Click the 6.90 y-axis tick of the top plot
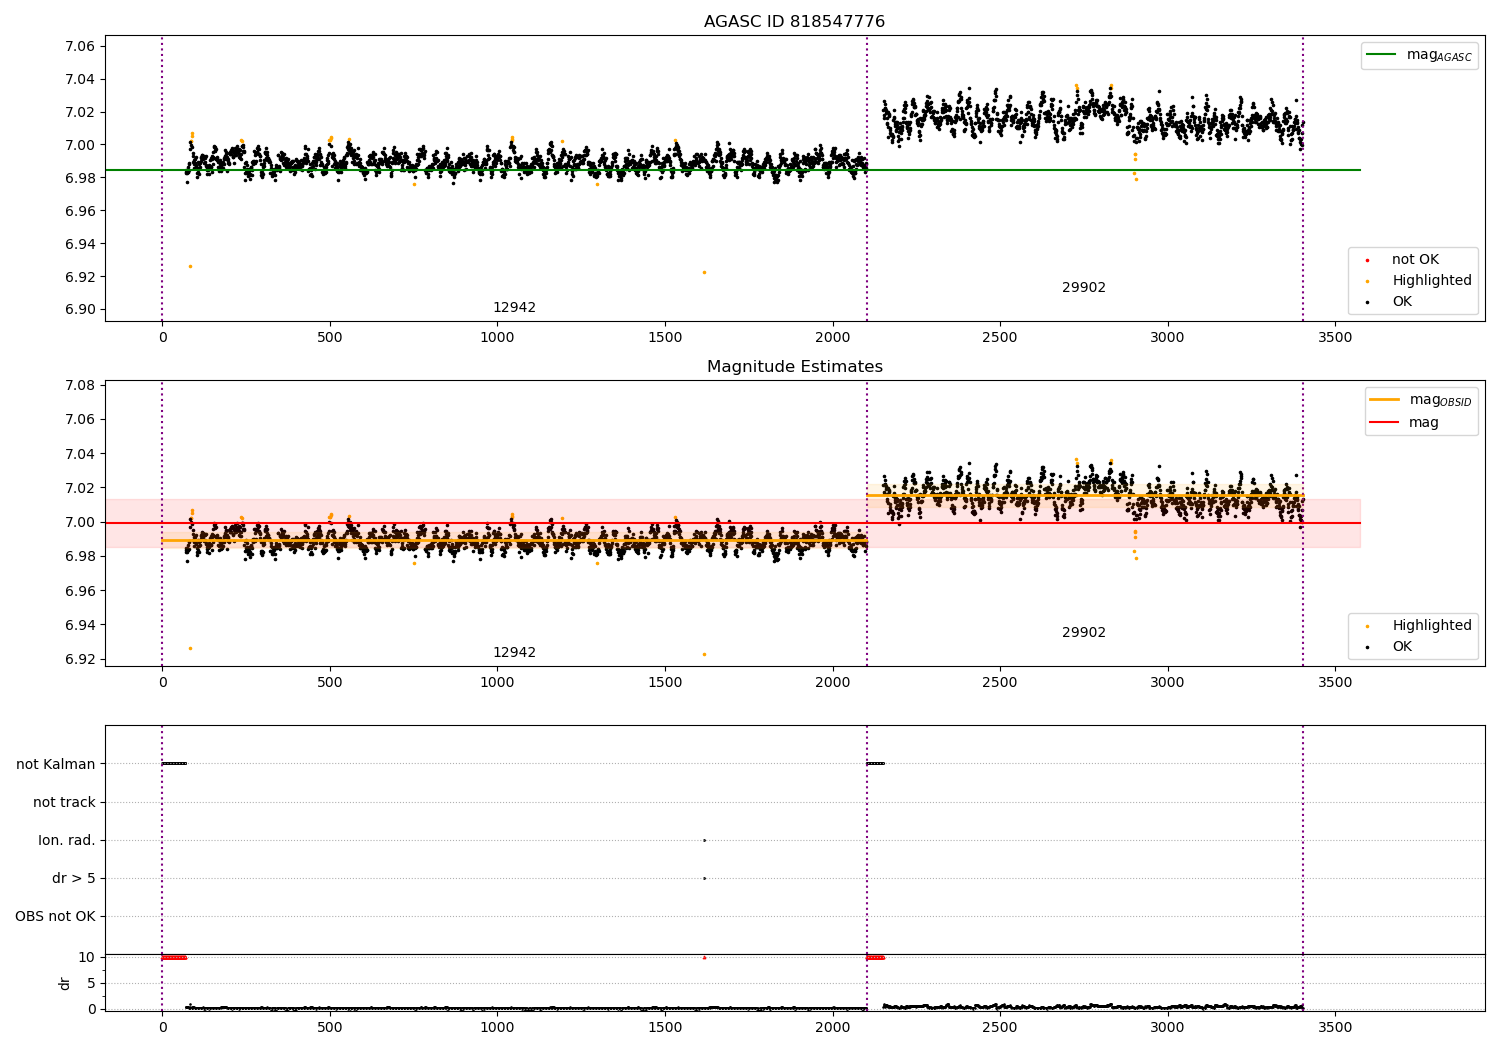Viewport: 1500px width, 1050px height. [x=81, y=310]
